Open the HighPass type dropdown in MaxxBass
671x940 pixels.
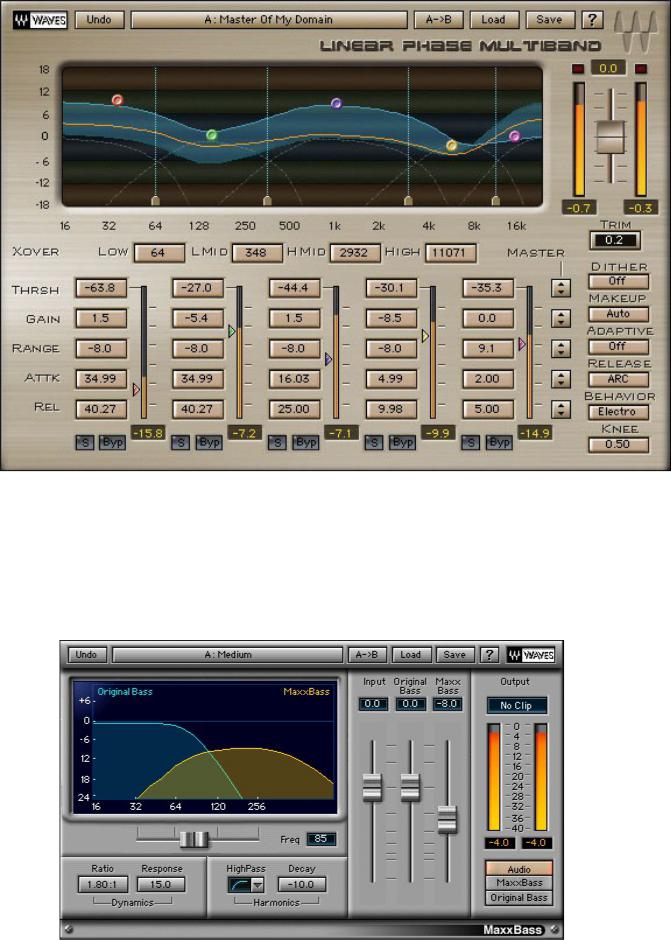(257, 885)
